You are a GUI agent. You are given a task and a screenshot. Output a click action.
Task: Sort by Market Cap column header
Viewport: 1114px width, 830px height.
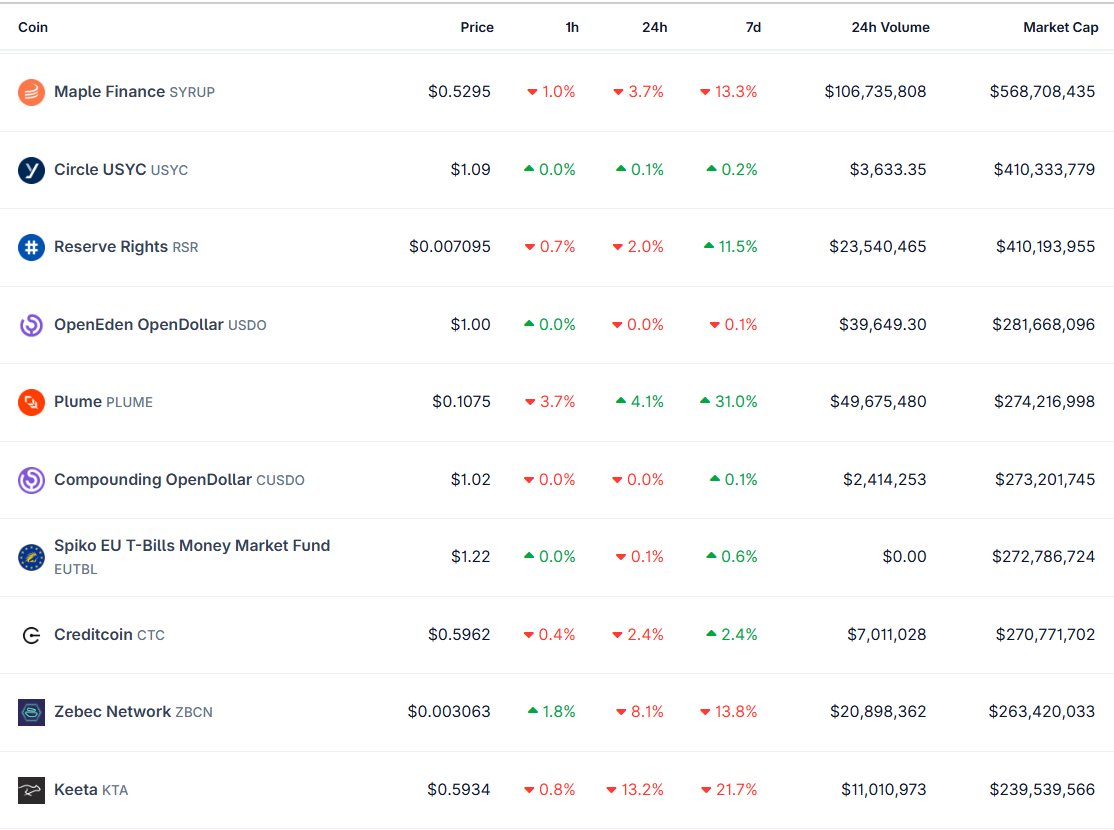coord(1060,27)
